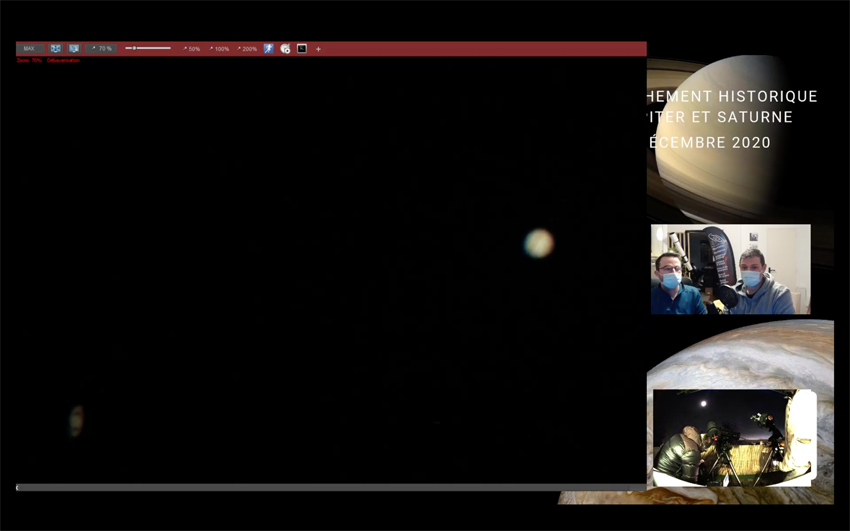The height and width of the screenshot is (531, 850).
Task: Click the red 'Zoom: 70%' status text
Action: pos(29,60)
